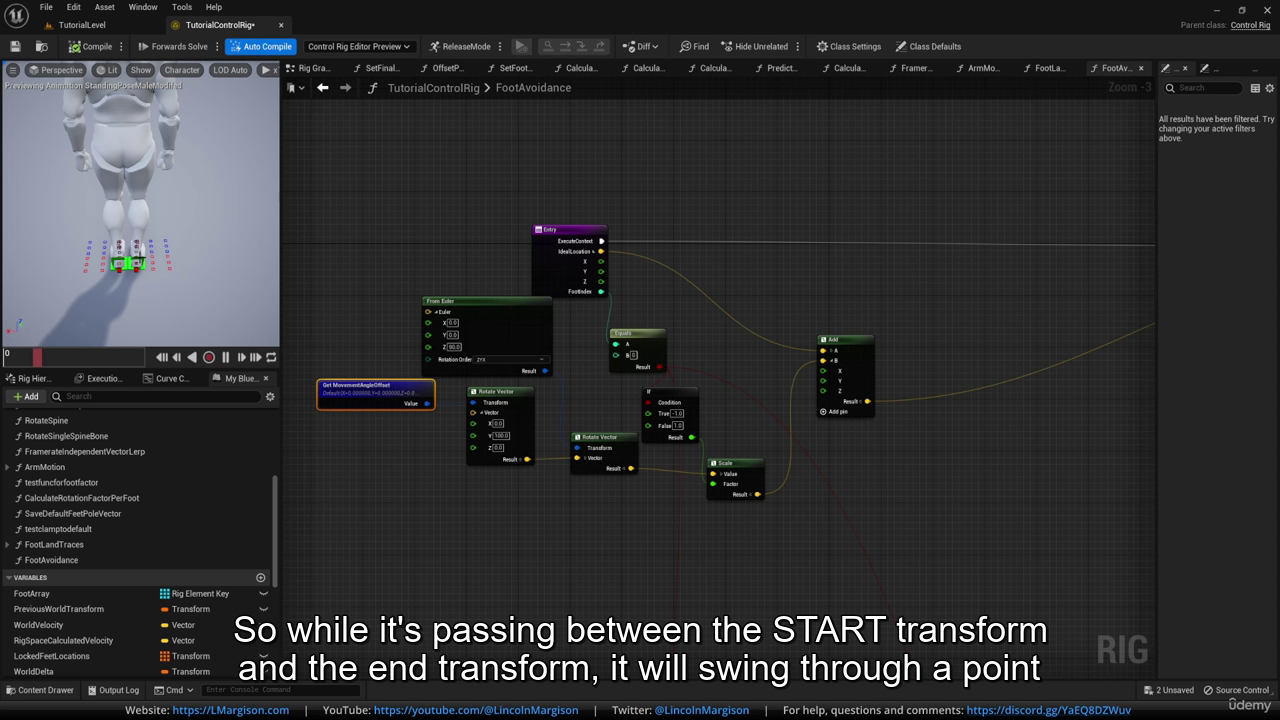
Task: Click the Save asset icon
Action: coord(15,47)
